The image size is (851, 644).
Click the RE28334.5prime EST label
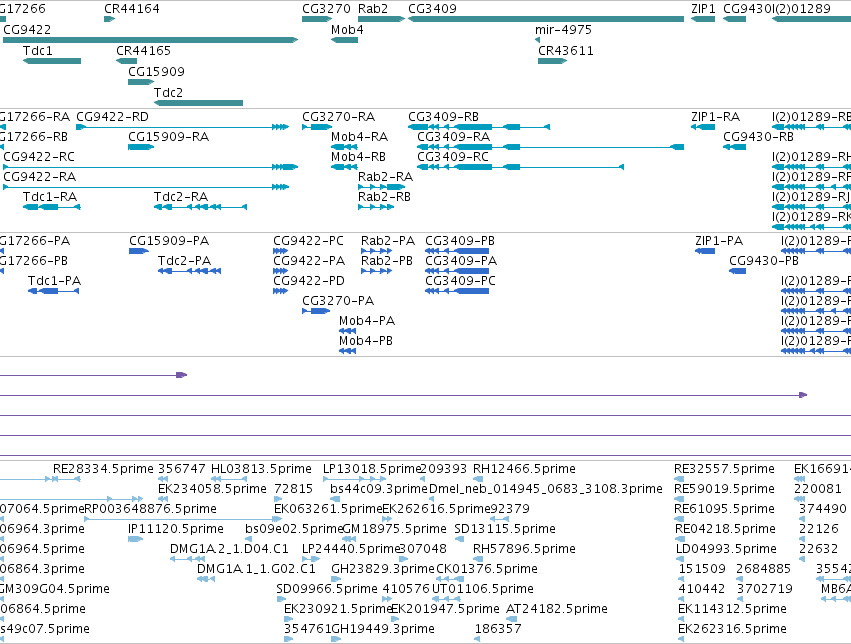click(103, 469)
